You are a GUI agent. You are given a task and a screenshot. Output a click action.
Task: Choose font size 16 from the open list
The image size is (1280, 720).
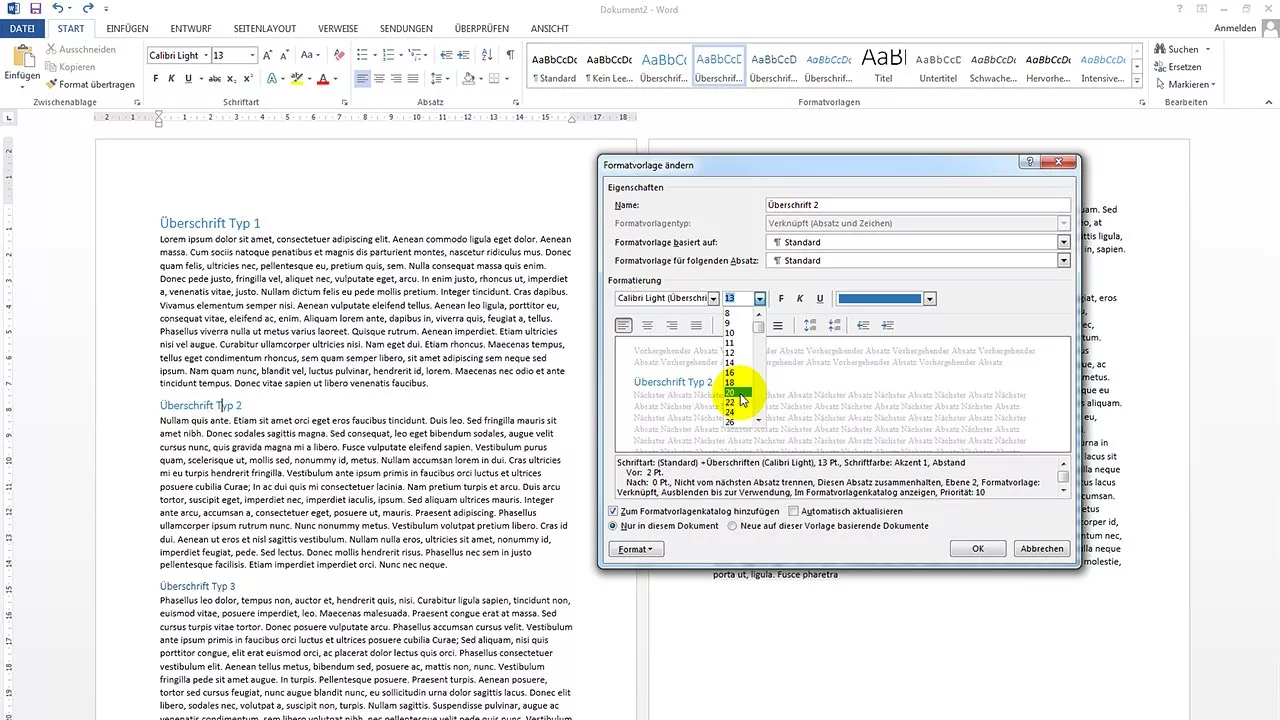point(729,372)
